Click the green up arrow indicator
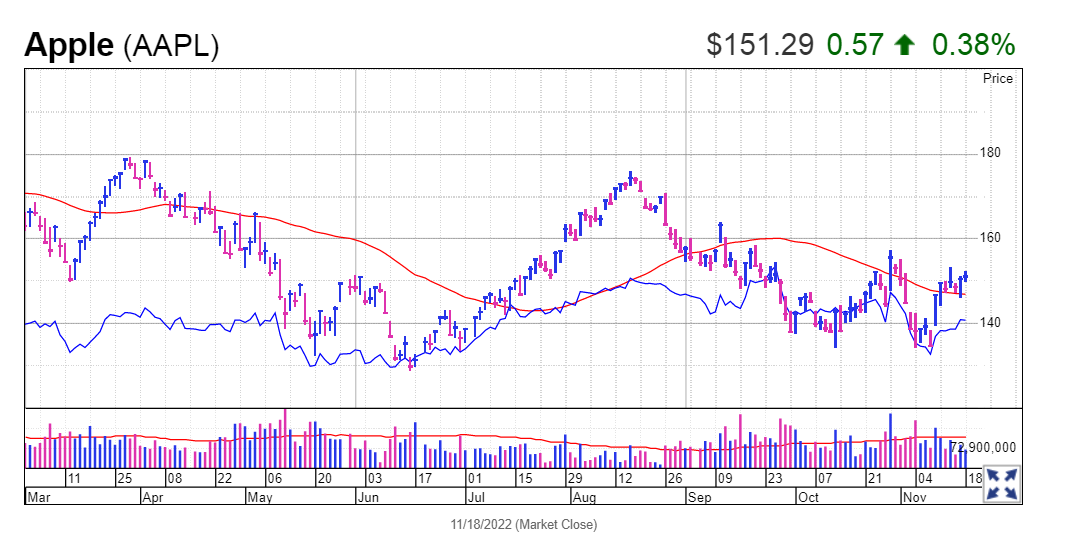This screenshot has width=1077, height=544. [905, 45]
